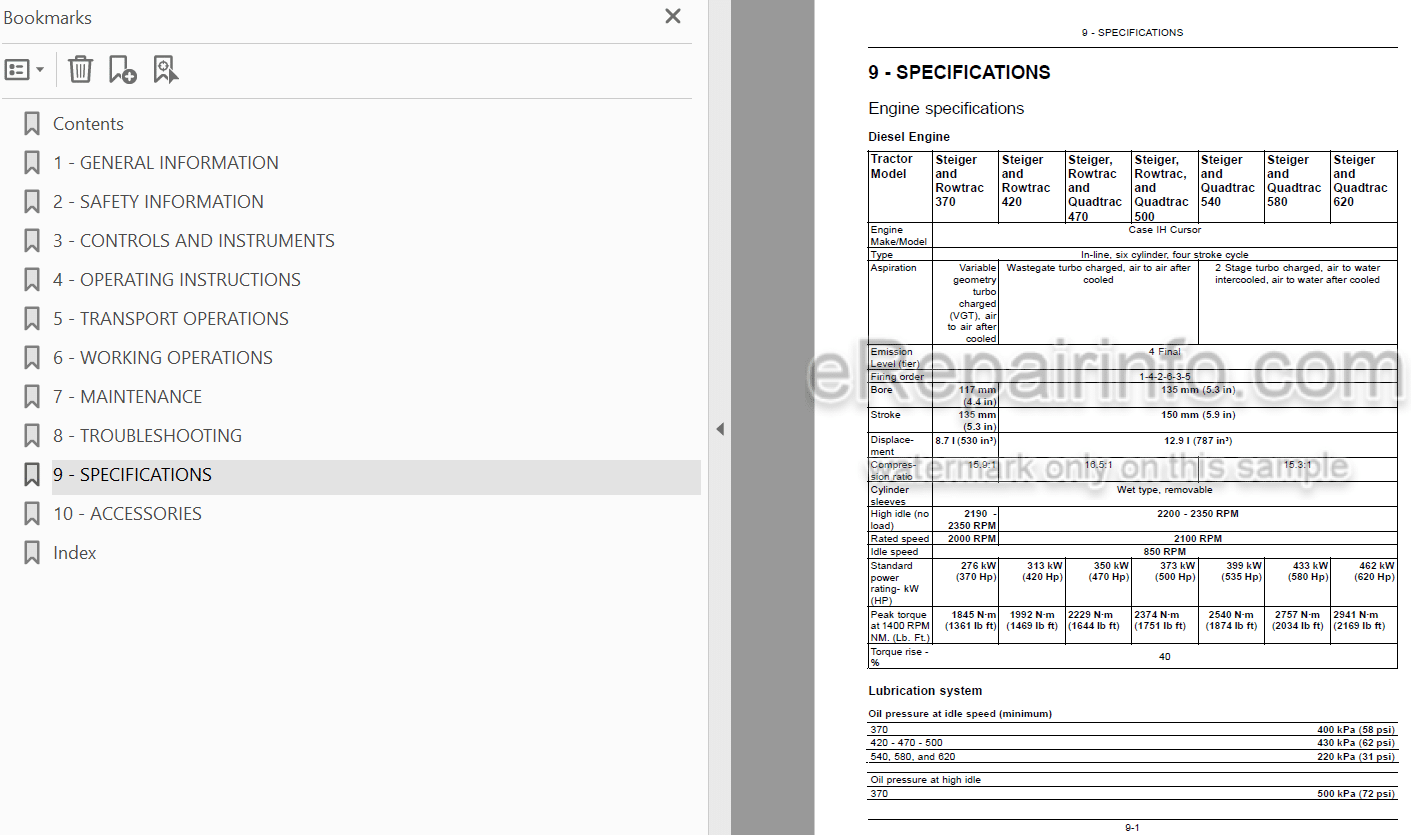Jump to 10 - ACCESSORIES bookmark
The image size is (1411, 835).
[x=127, y=514]
